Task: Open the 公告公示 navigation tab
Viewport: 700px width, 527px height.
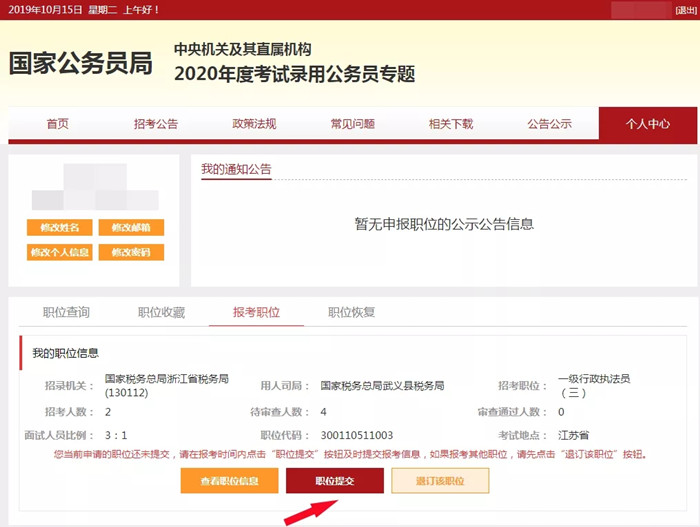Action: 549,124
